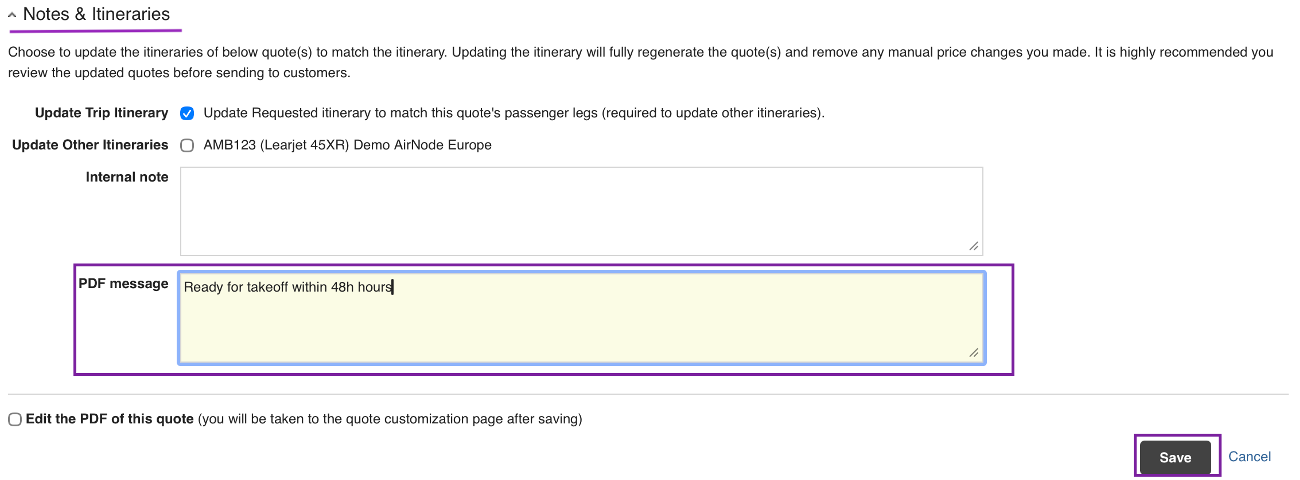Image resolution: width=1300 pixels, height=480 pixels.
Task: Click the PDF message field label
Action: [x=124, y=284]
